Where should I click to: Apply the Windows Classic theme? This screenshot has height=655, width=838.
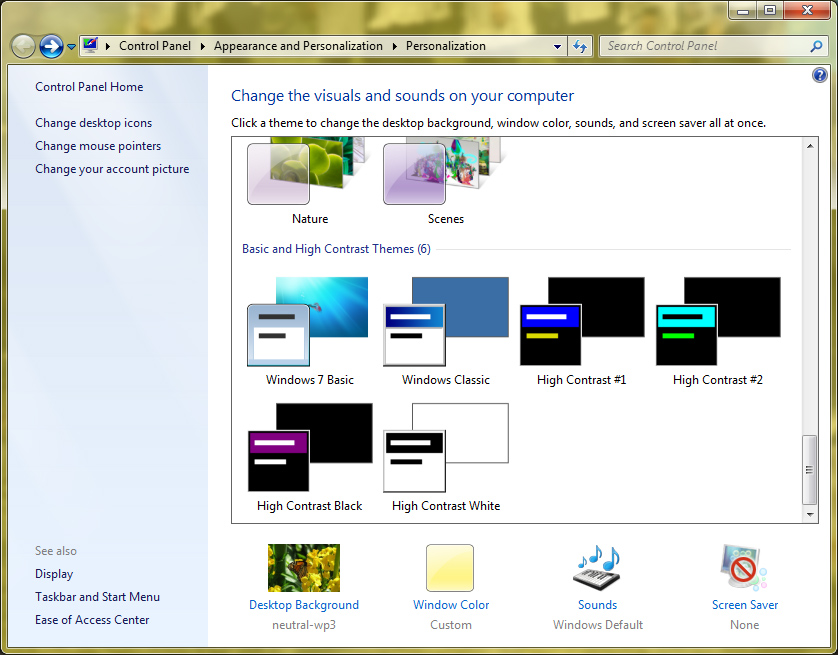(x=446, y=331)
